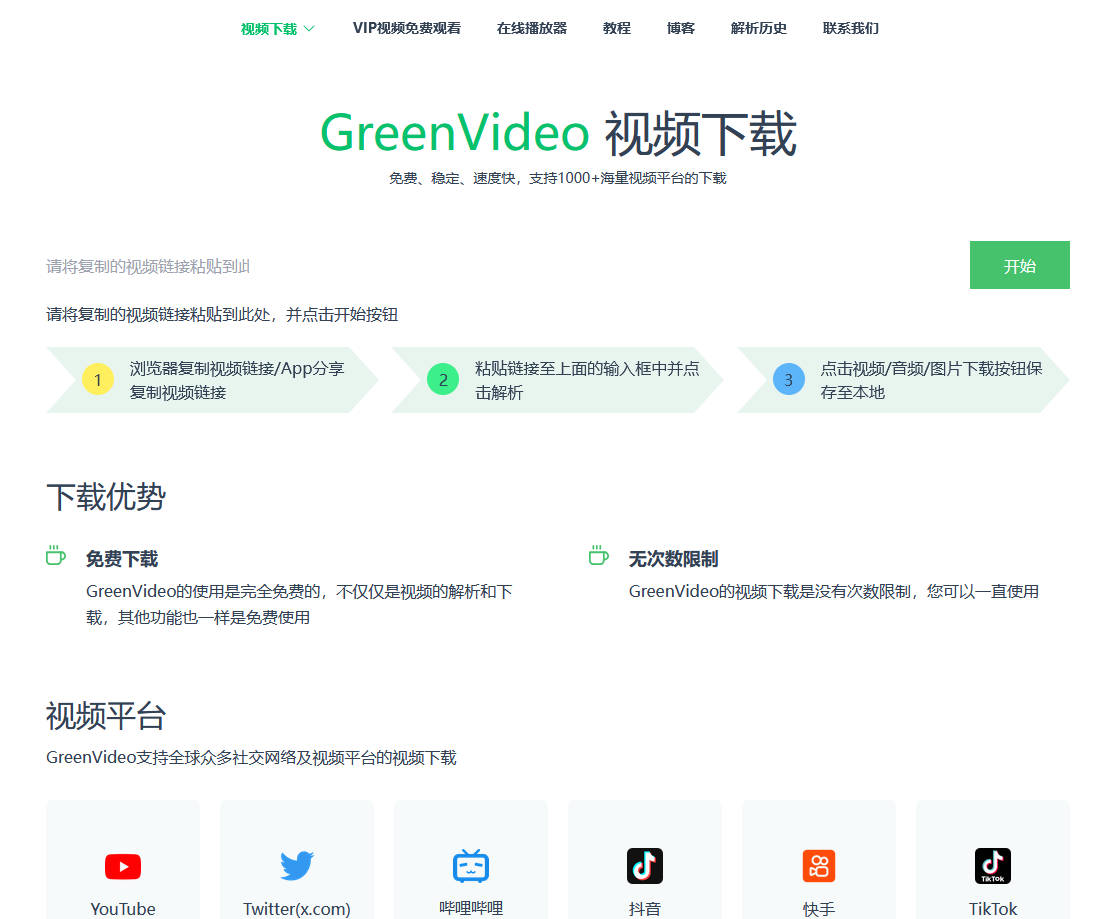Image resolution: width=1101 pixels, height=919 pixels.
Task: Select the TikTok platform icon
Action: click(x=992, y=866)
